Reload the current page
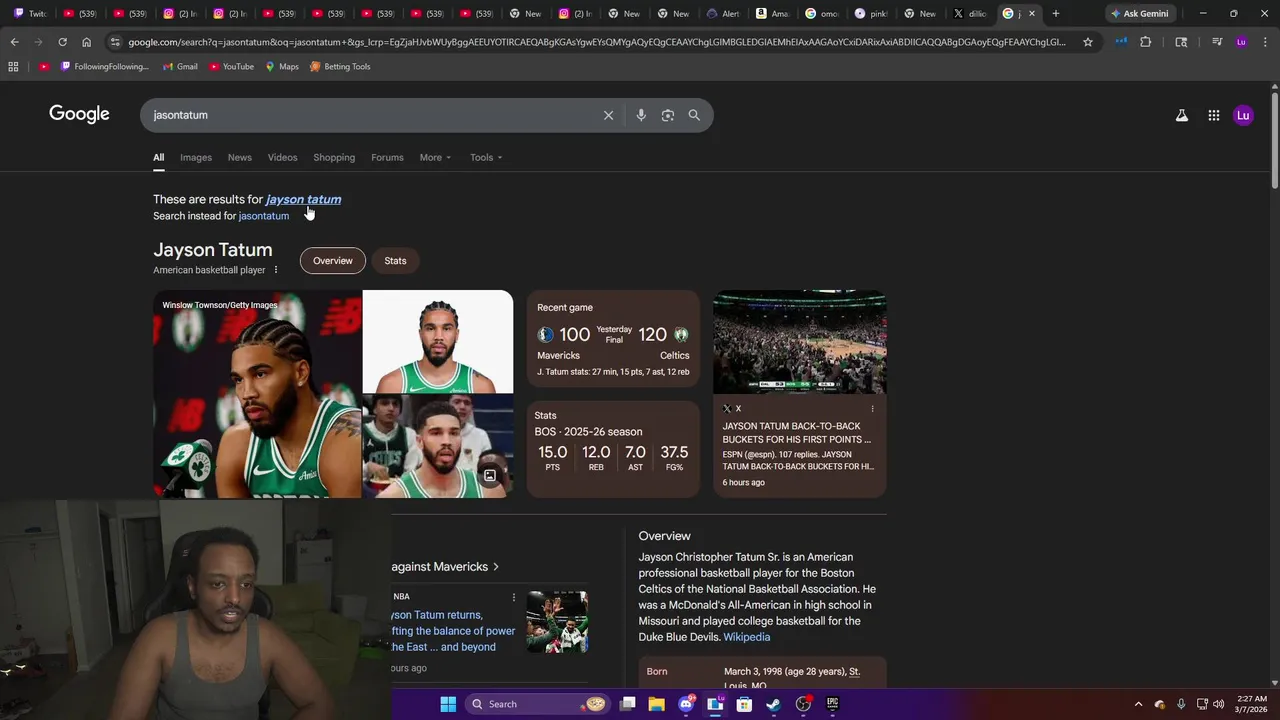The image size is (1280, 720). (x=62, y=42)
